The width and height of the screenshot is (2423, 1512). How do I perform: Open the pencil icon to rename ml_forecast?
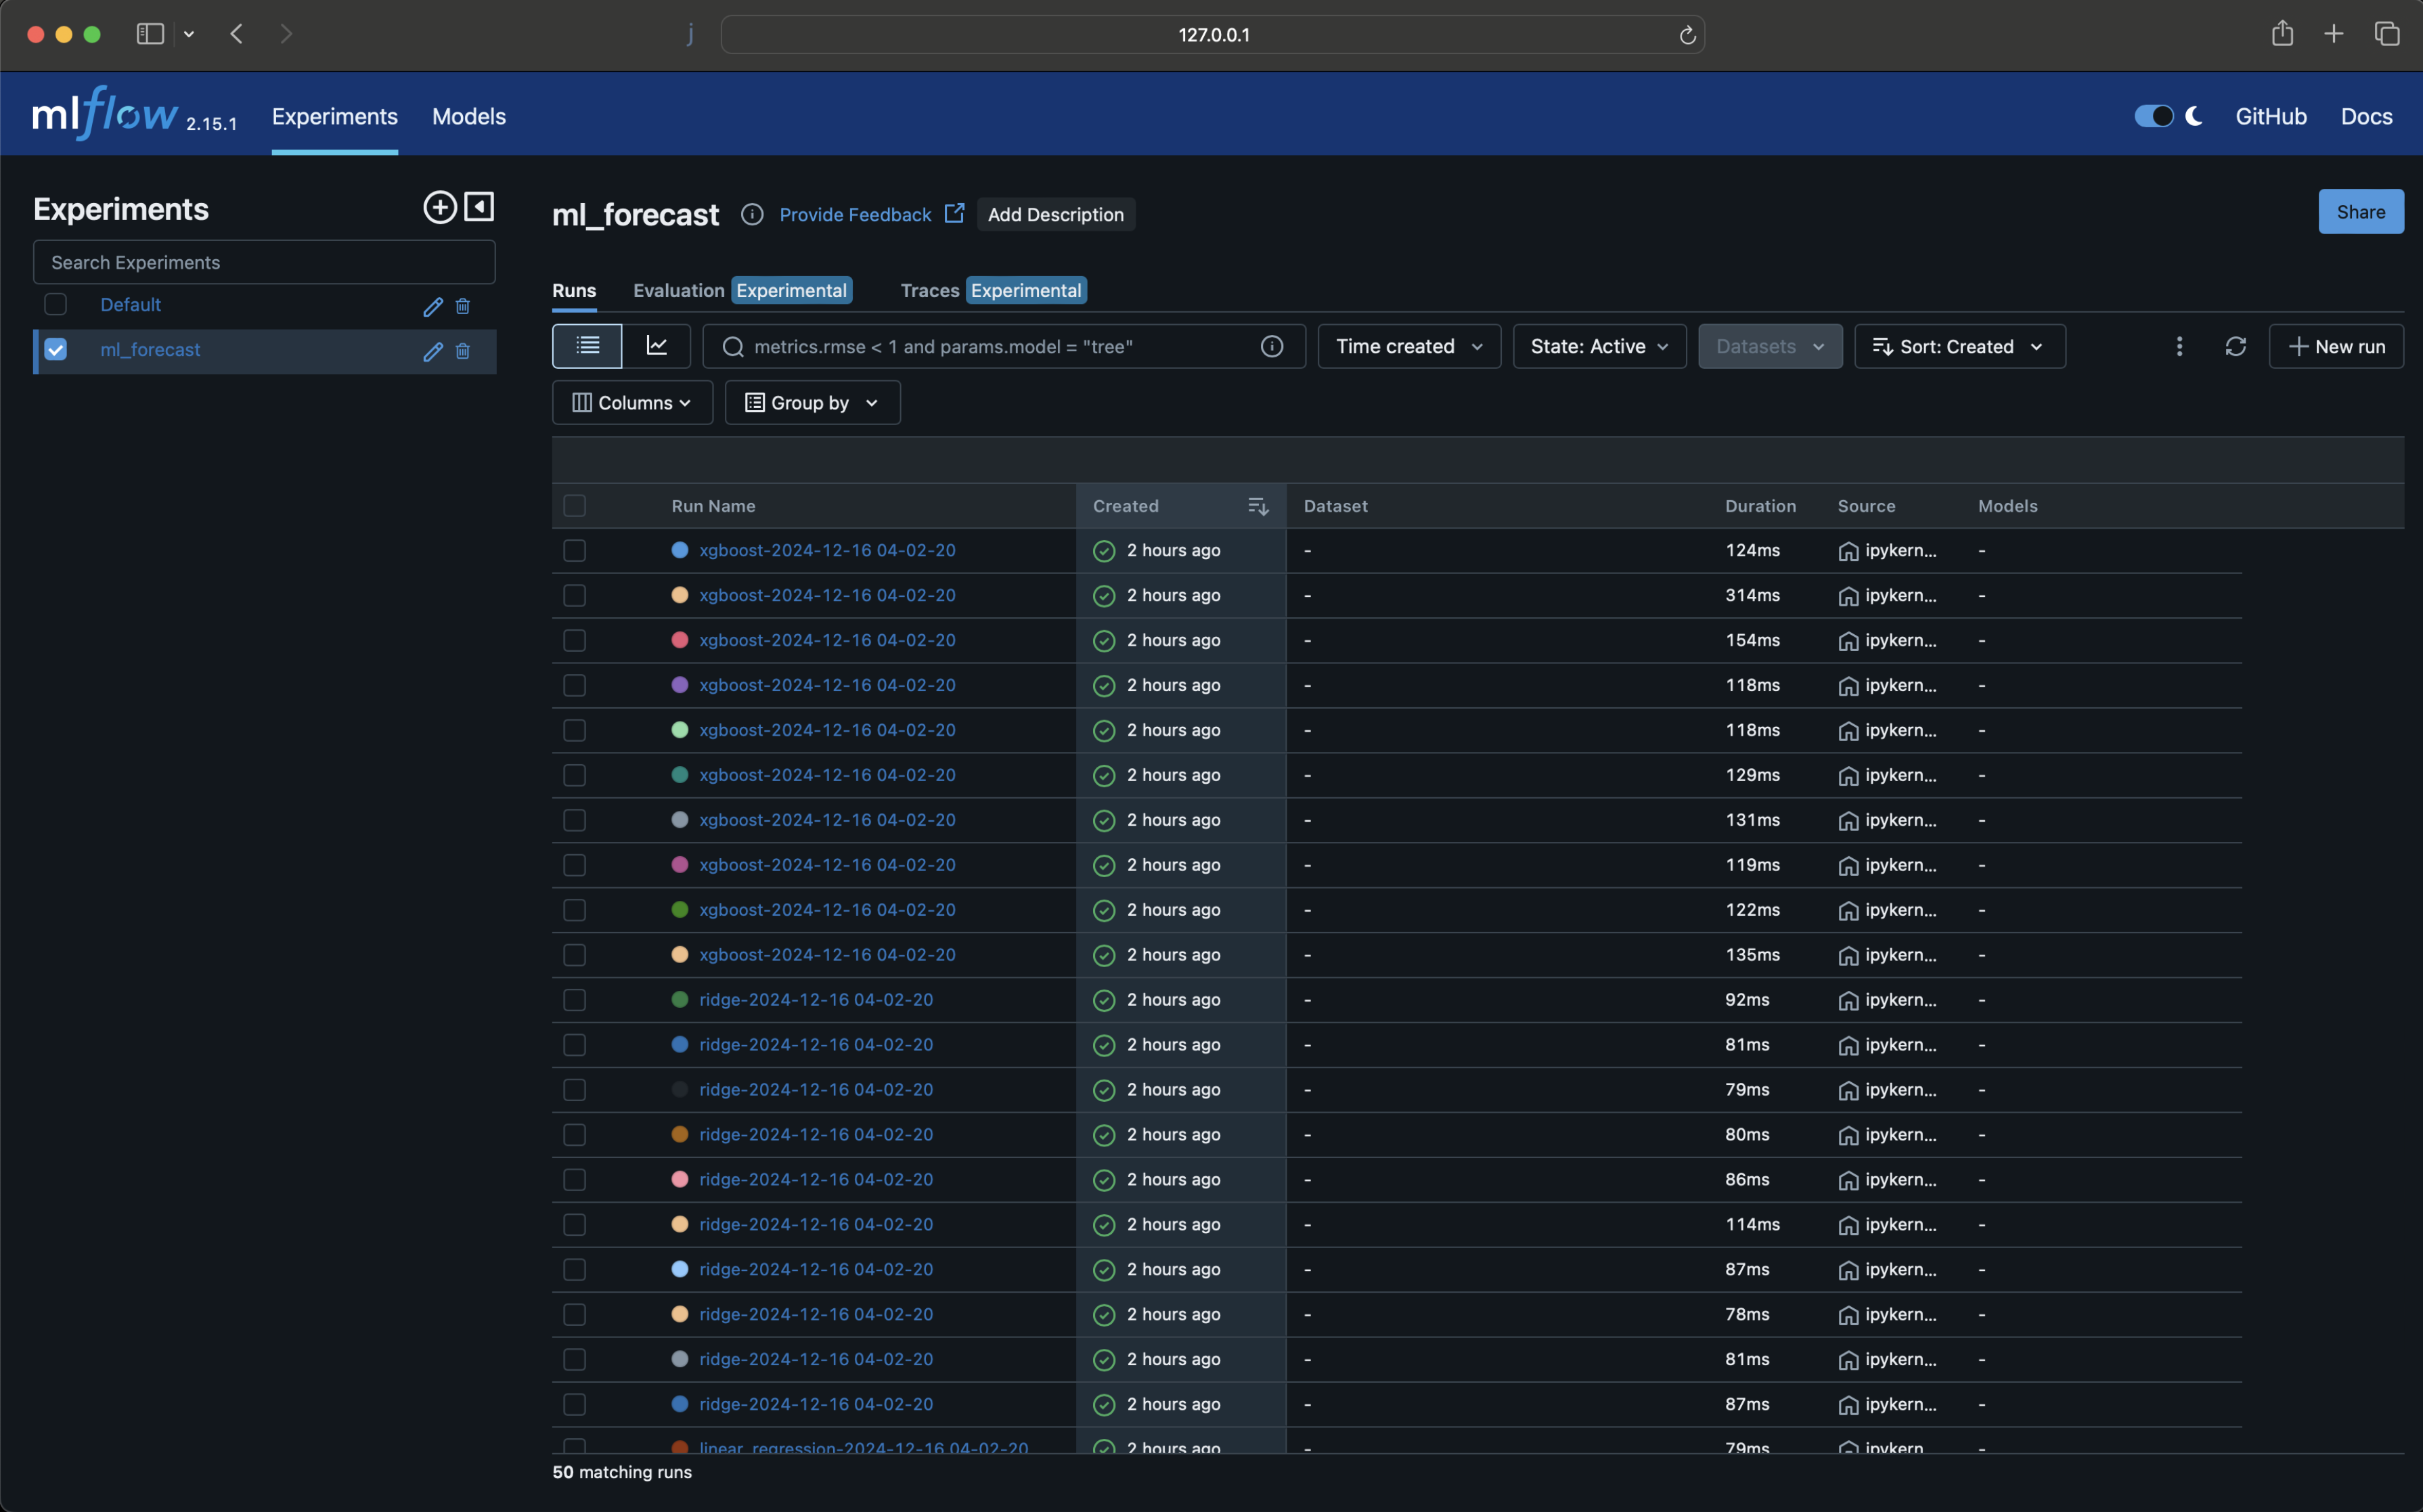pyautogui.click(x=432, y=351)
